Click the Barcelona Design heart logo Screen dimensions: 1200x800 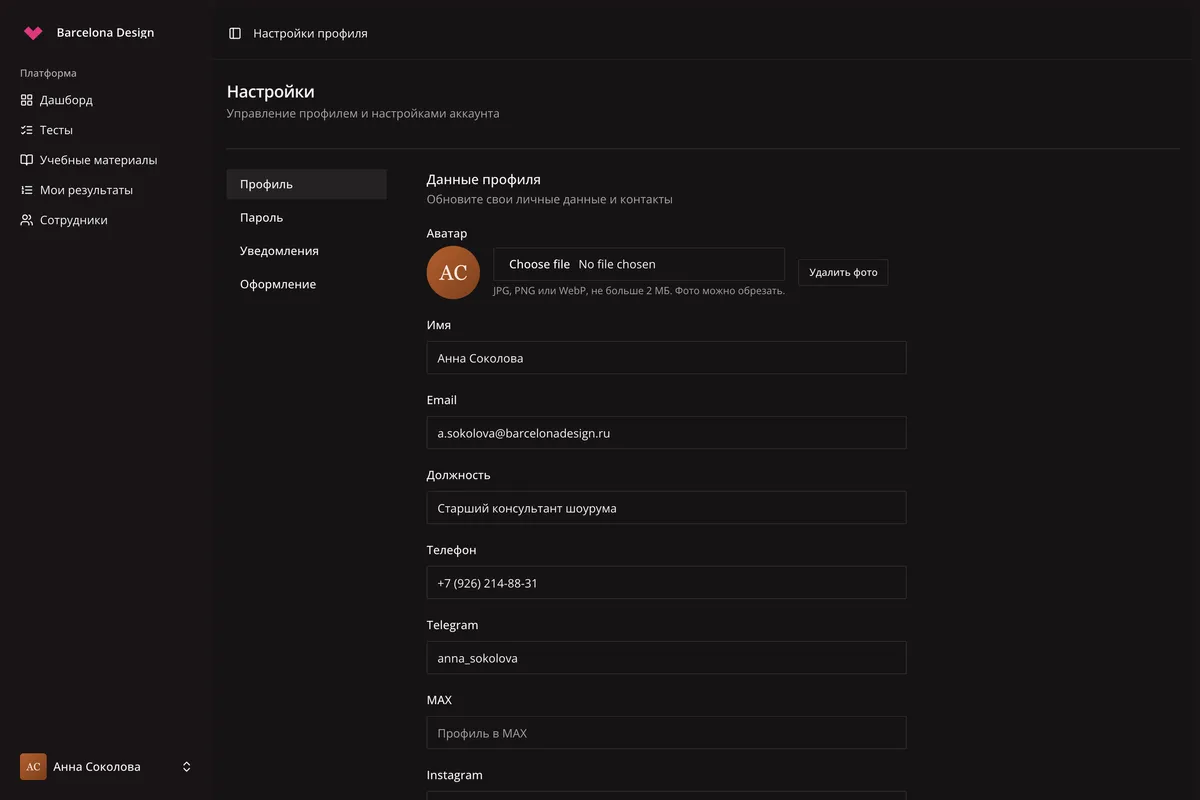33,33
